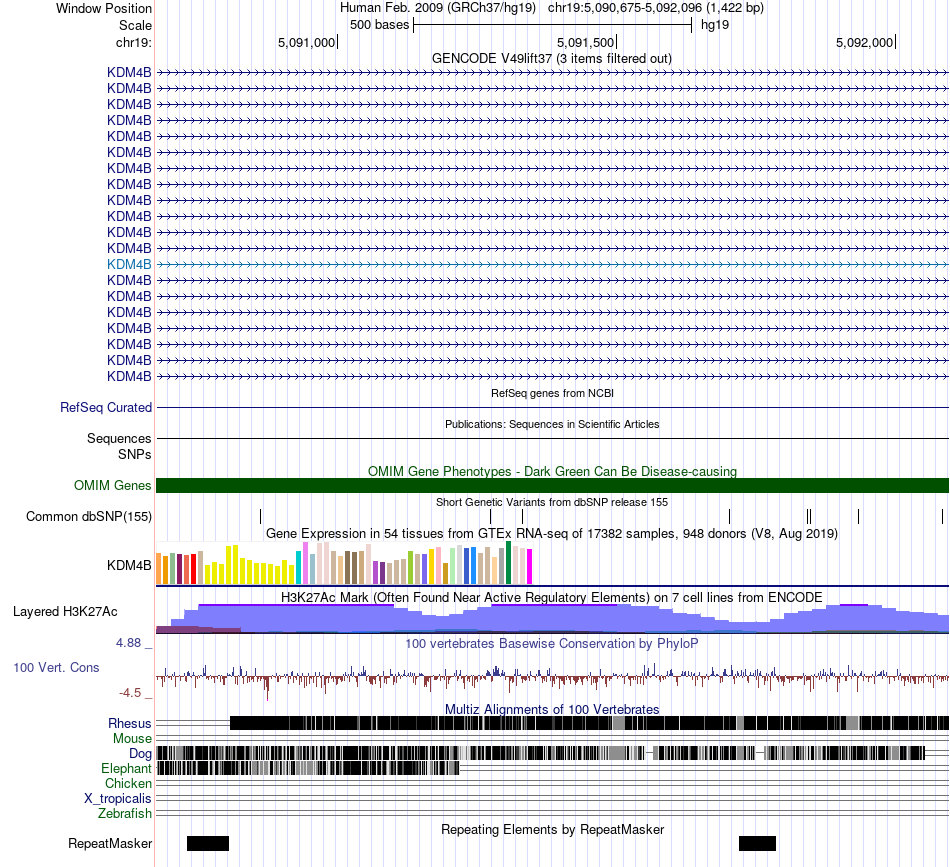Click the rightmost dbSNP variant tick
The height and width of the screenshot is (867, 950).
[x=942, y=516]
